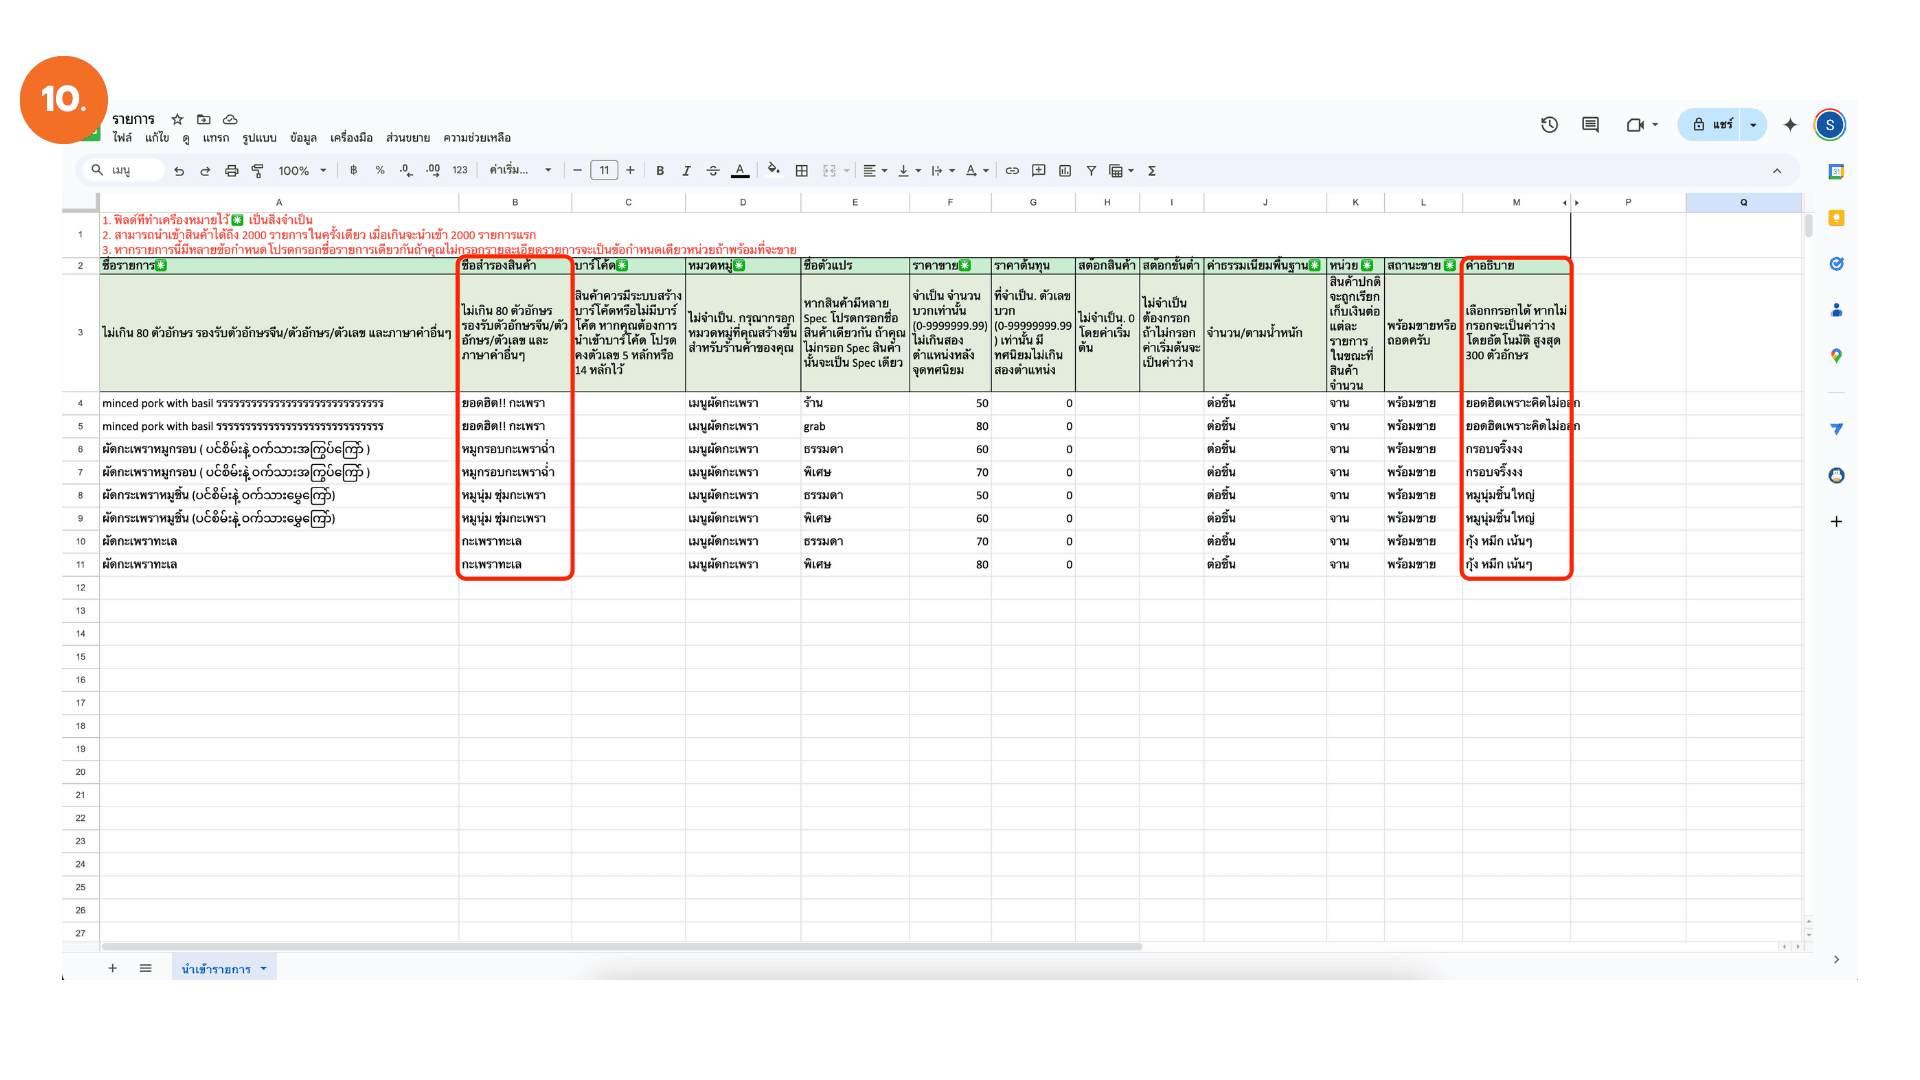Click the insert link icon
The height and width of the screenshot is (1080, 1920).
(x=1012, y=171)
